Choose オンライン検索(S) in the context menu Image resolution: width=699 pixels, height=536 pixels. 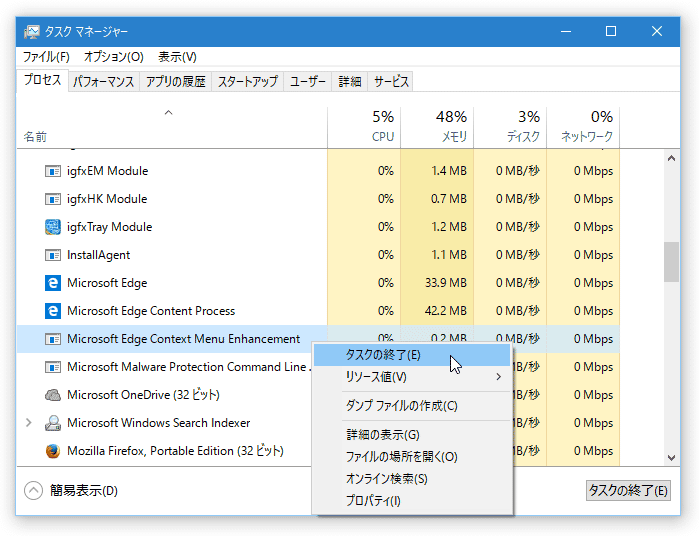coord(413,479)
